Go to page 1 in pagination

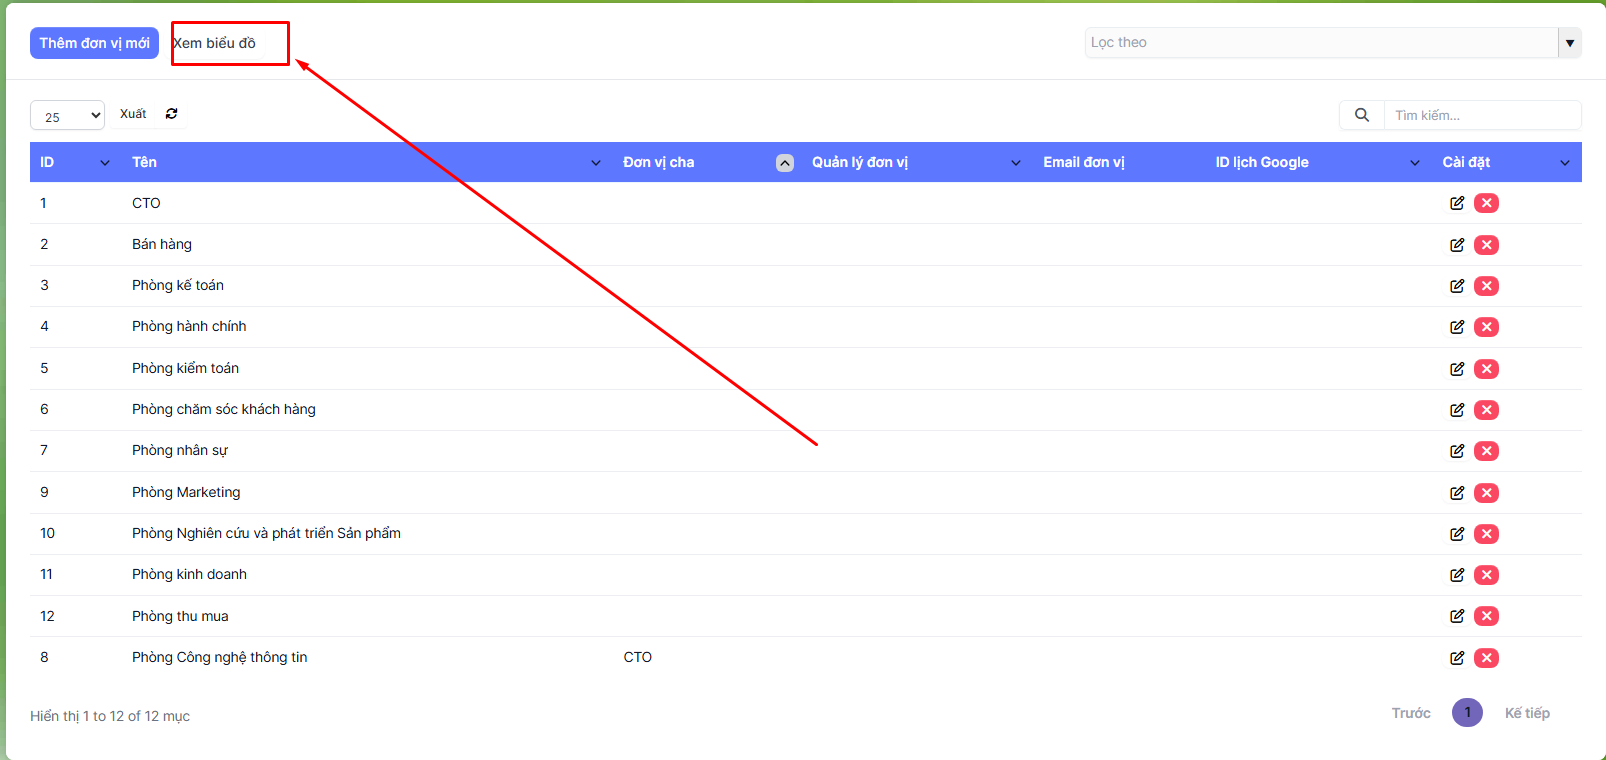(x=1467, y=713)
